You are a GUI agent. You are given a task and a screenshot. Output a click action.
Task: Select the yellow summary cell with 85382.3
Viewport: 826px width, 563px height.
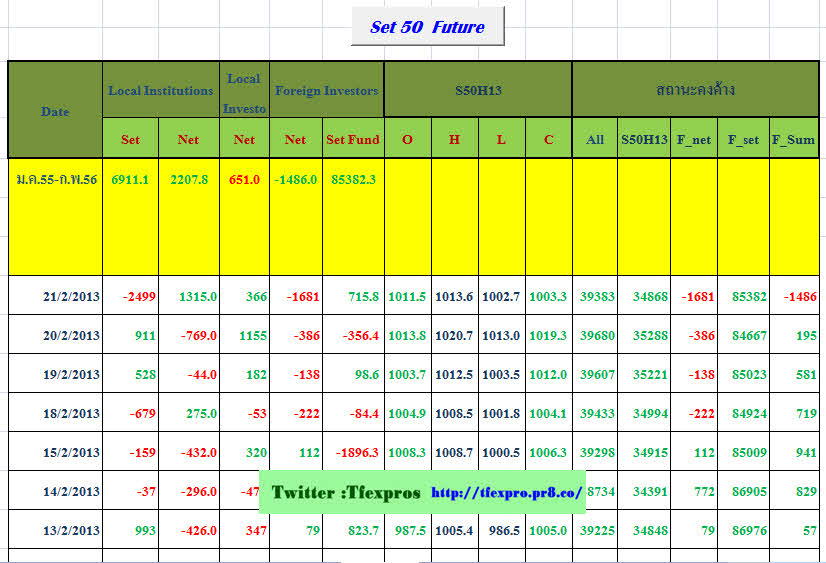tap(352, 180)
